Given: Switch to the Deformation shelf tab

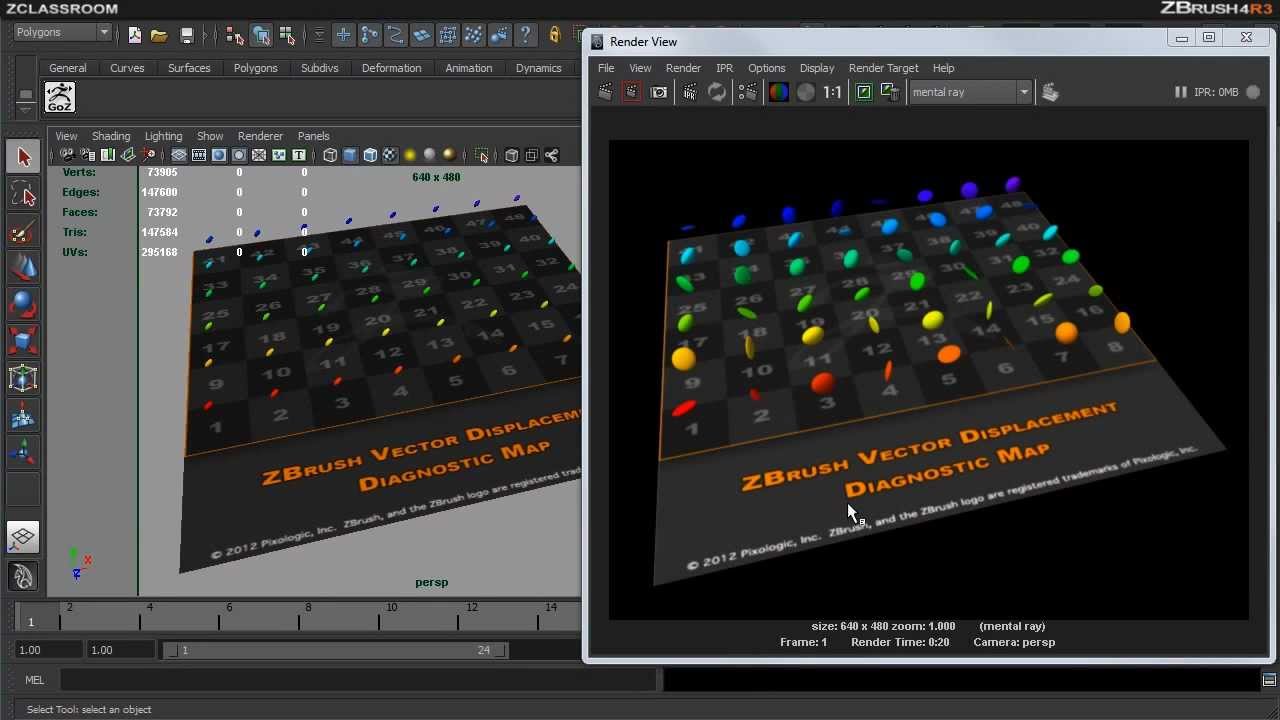Looking at the screenshot, I should coord(391,68).
